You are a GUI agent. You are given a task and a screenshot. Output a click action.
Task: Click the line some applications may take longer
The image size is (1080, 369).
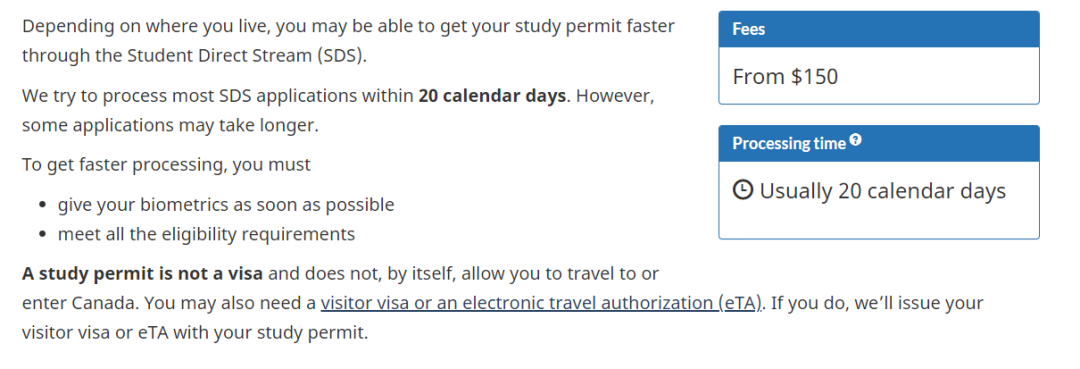[x=171, y=126]
